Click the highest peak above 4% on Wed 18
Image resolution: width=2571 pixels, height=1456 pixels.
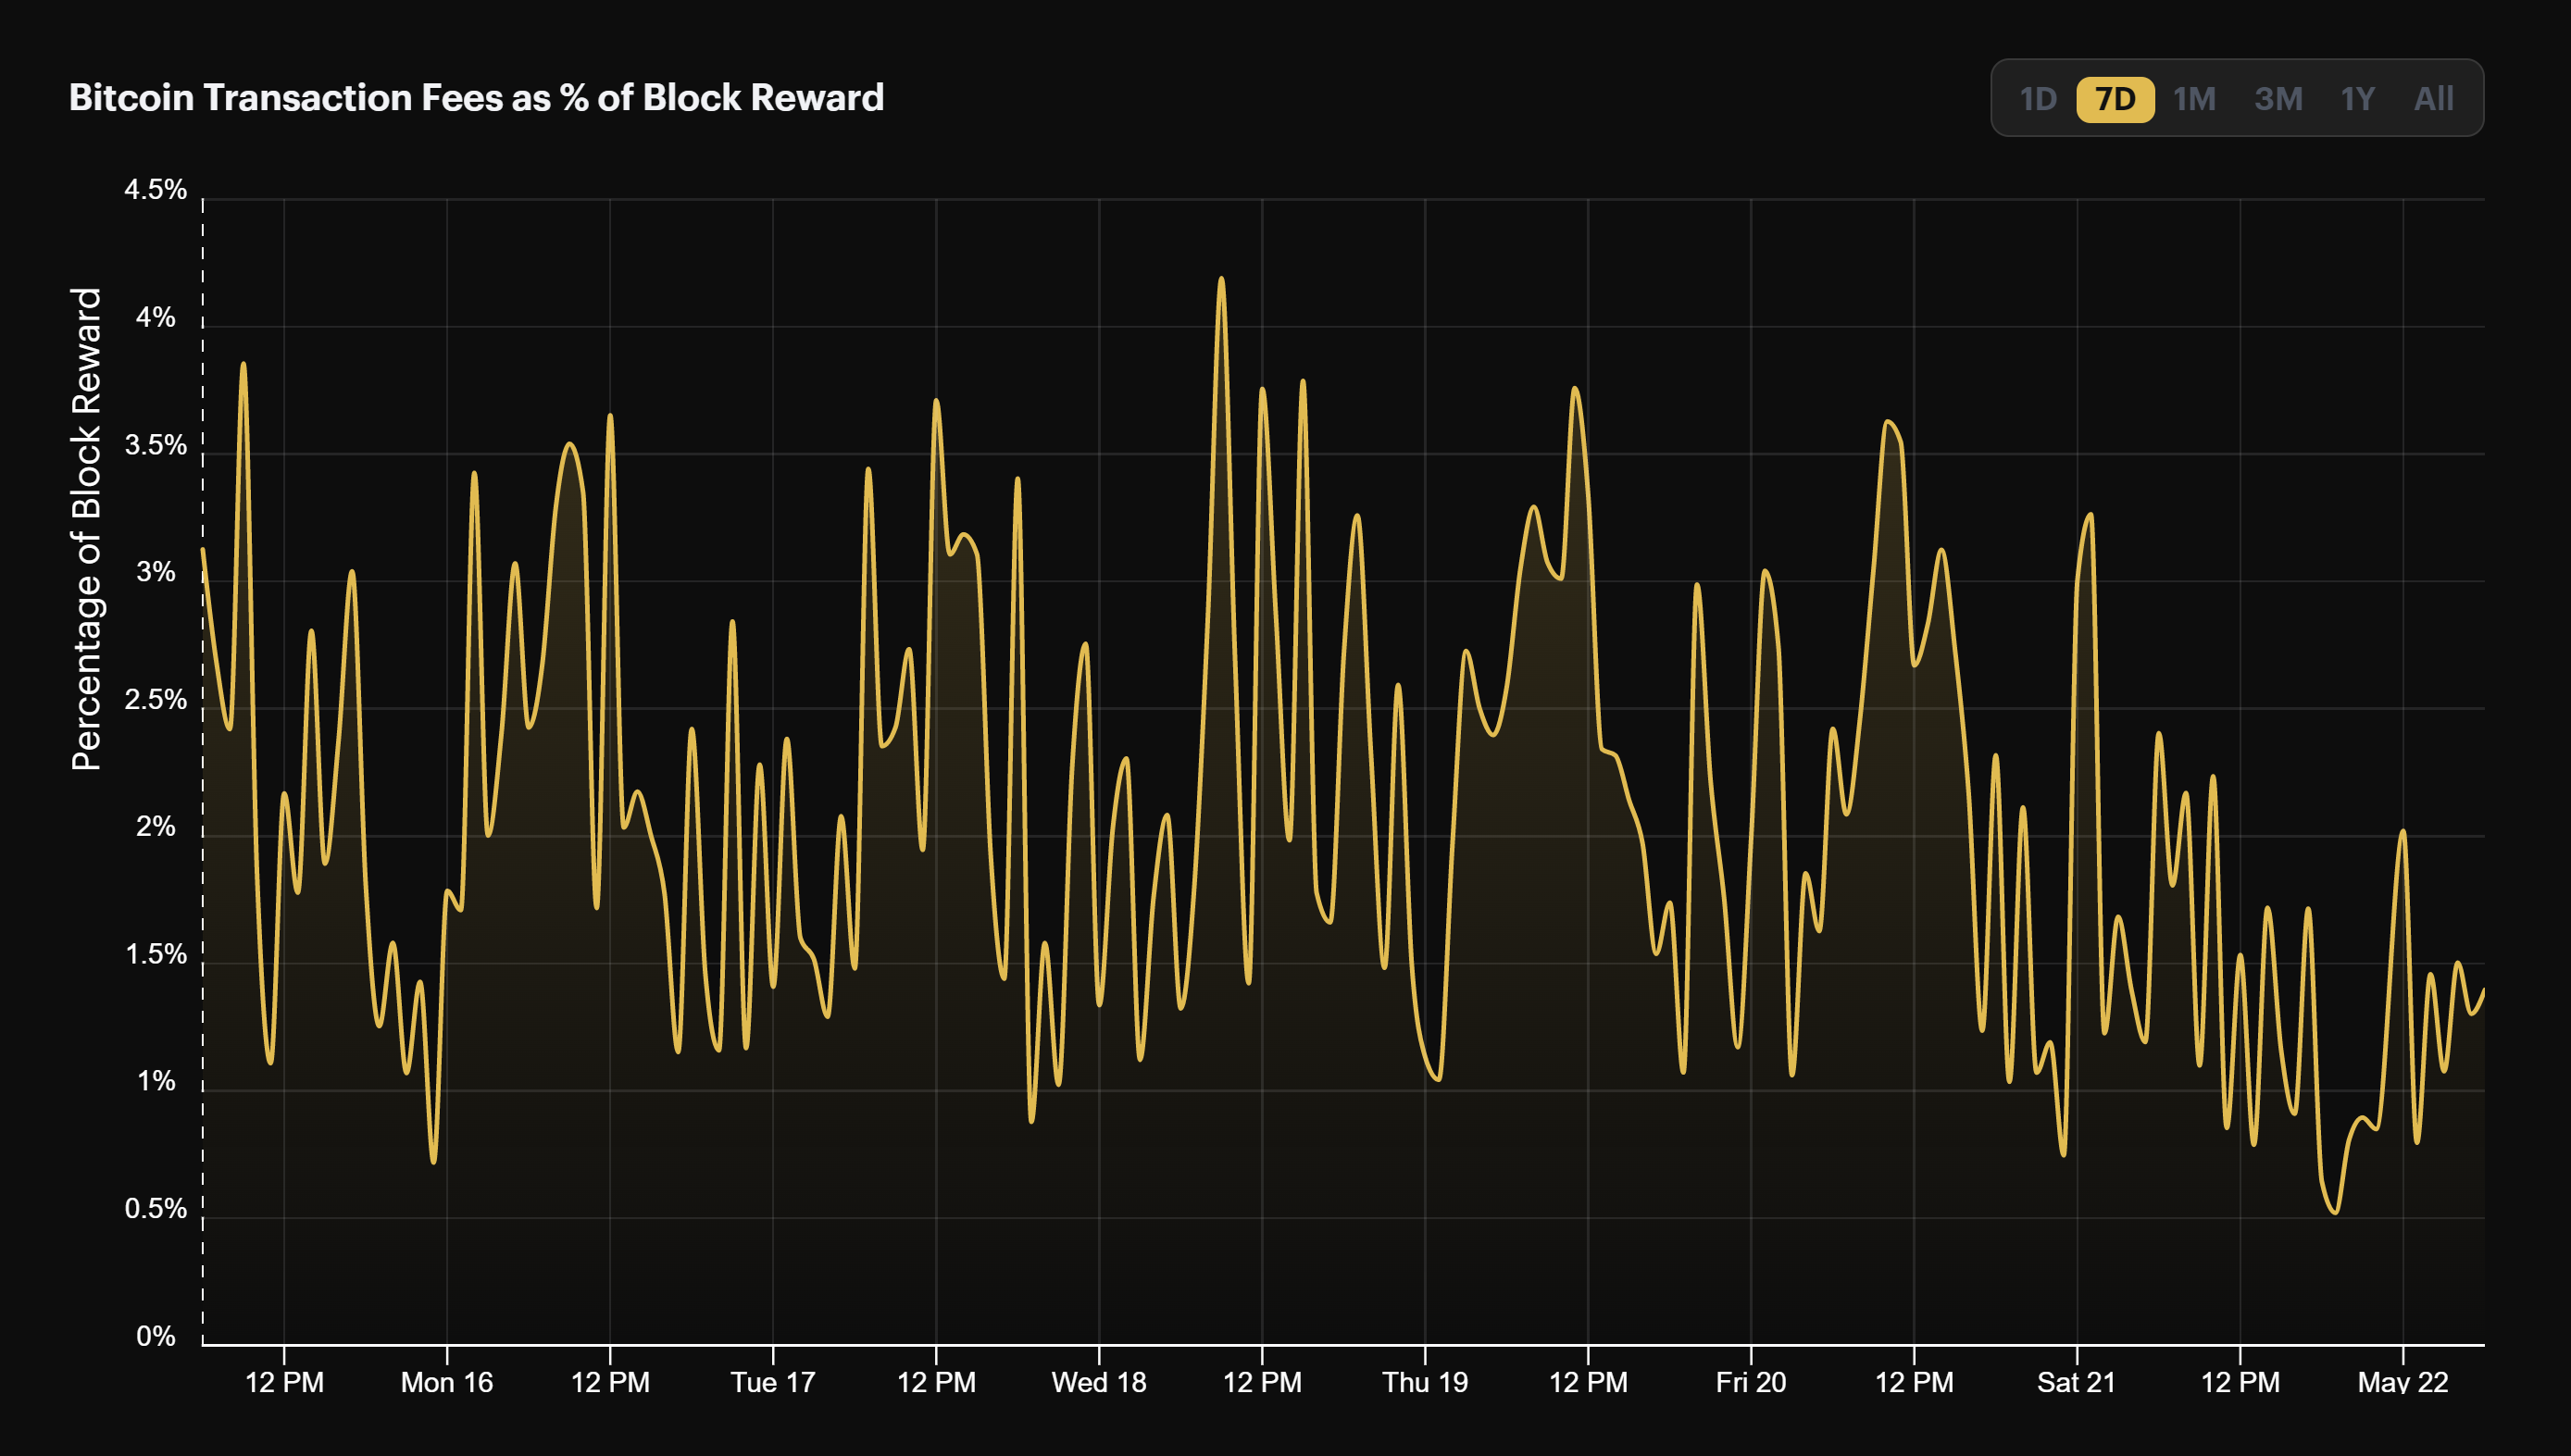tap(1221, 279)
